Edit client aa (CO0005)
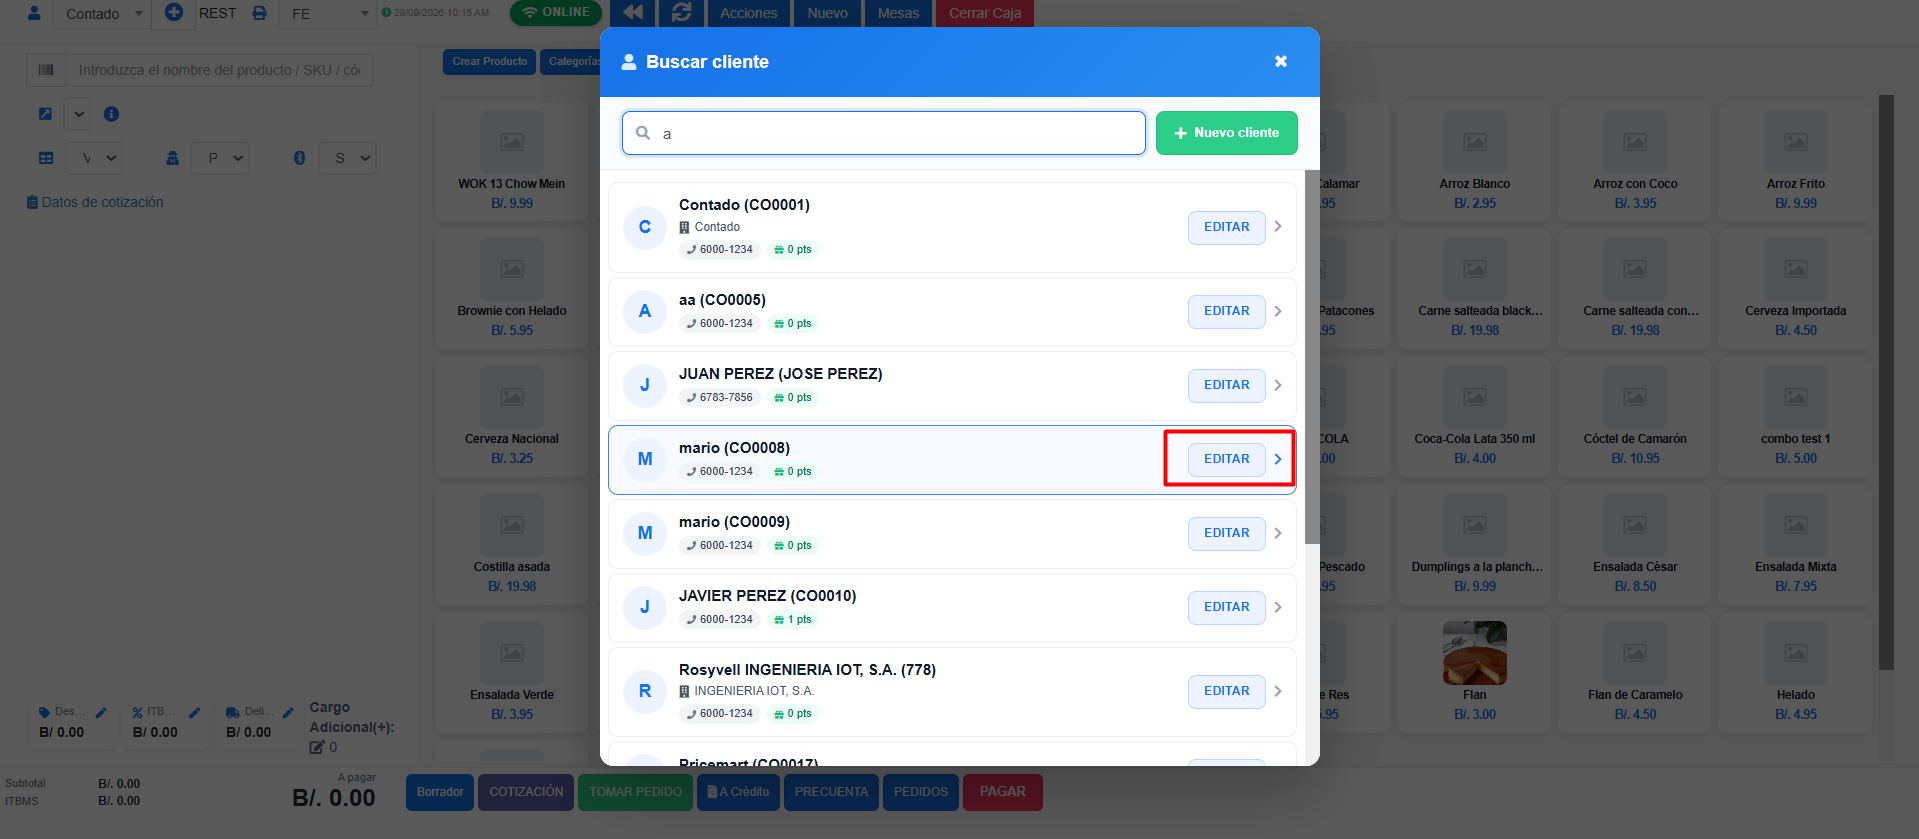This screenshot has width=1919, height=839. pos(1226,311)
